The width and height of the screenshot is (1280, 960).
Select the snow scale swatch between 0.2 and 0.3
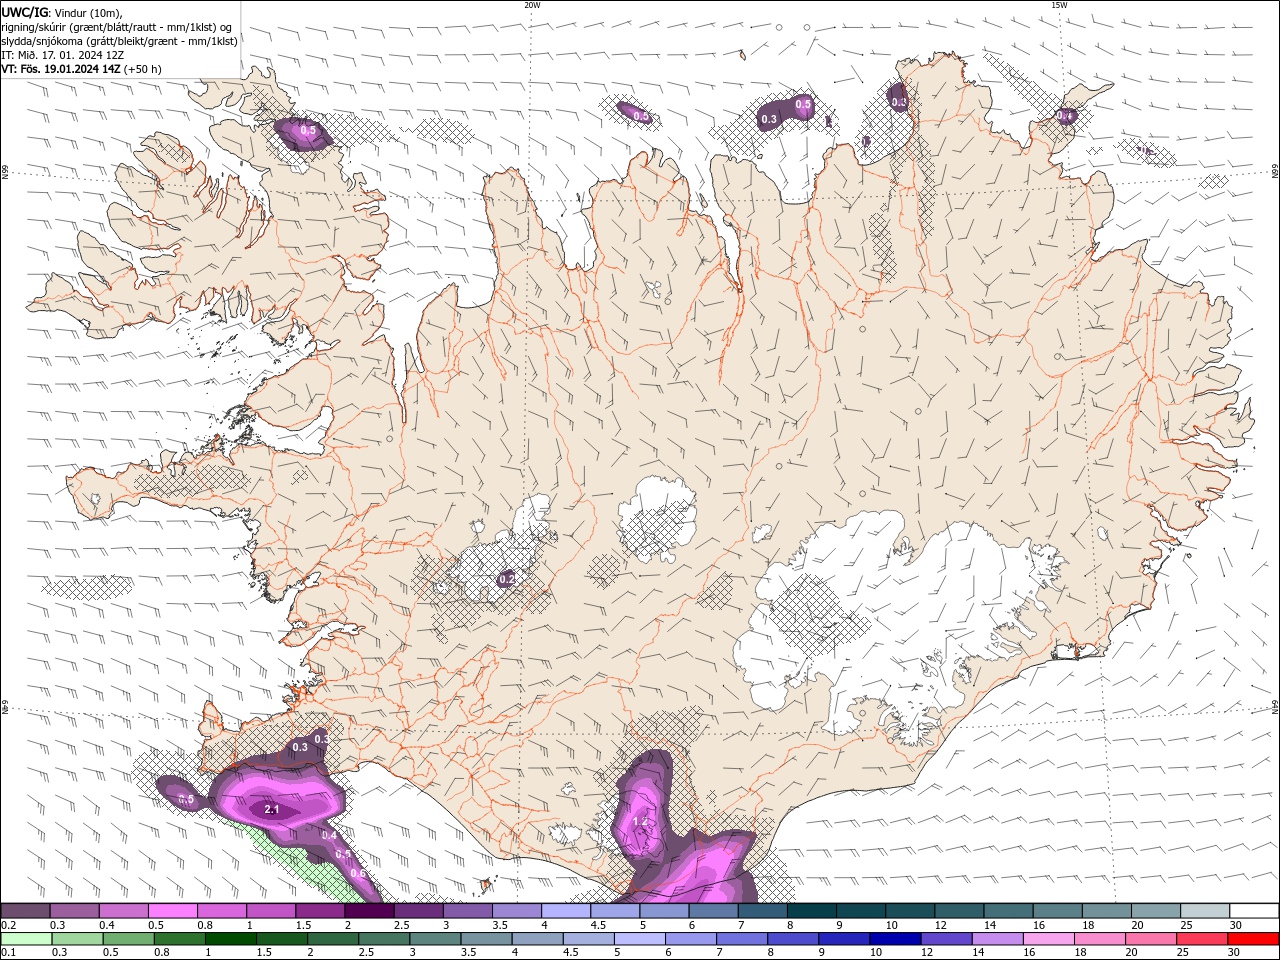pos(25,911)
